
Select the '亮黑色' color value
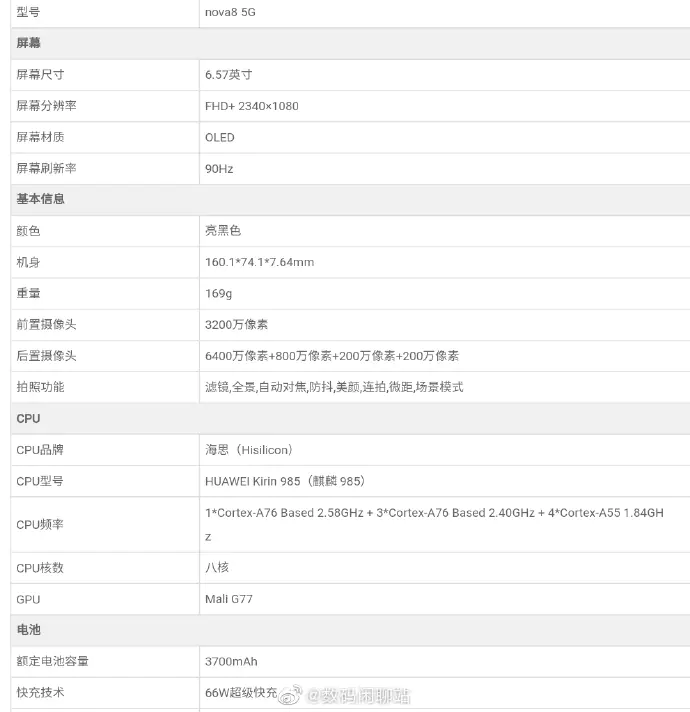(x=222, y=231)
